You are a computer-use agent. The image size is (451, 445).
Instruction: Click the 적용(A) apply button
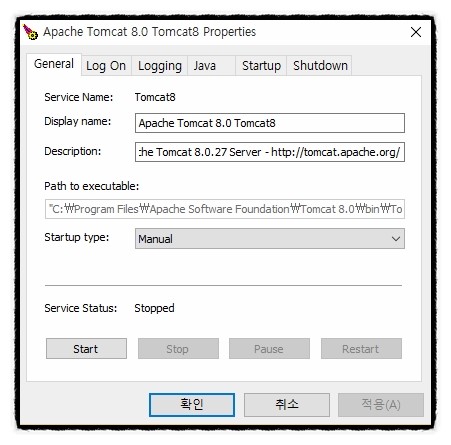coord(381,405)
